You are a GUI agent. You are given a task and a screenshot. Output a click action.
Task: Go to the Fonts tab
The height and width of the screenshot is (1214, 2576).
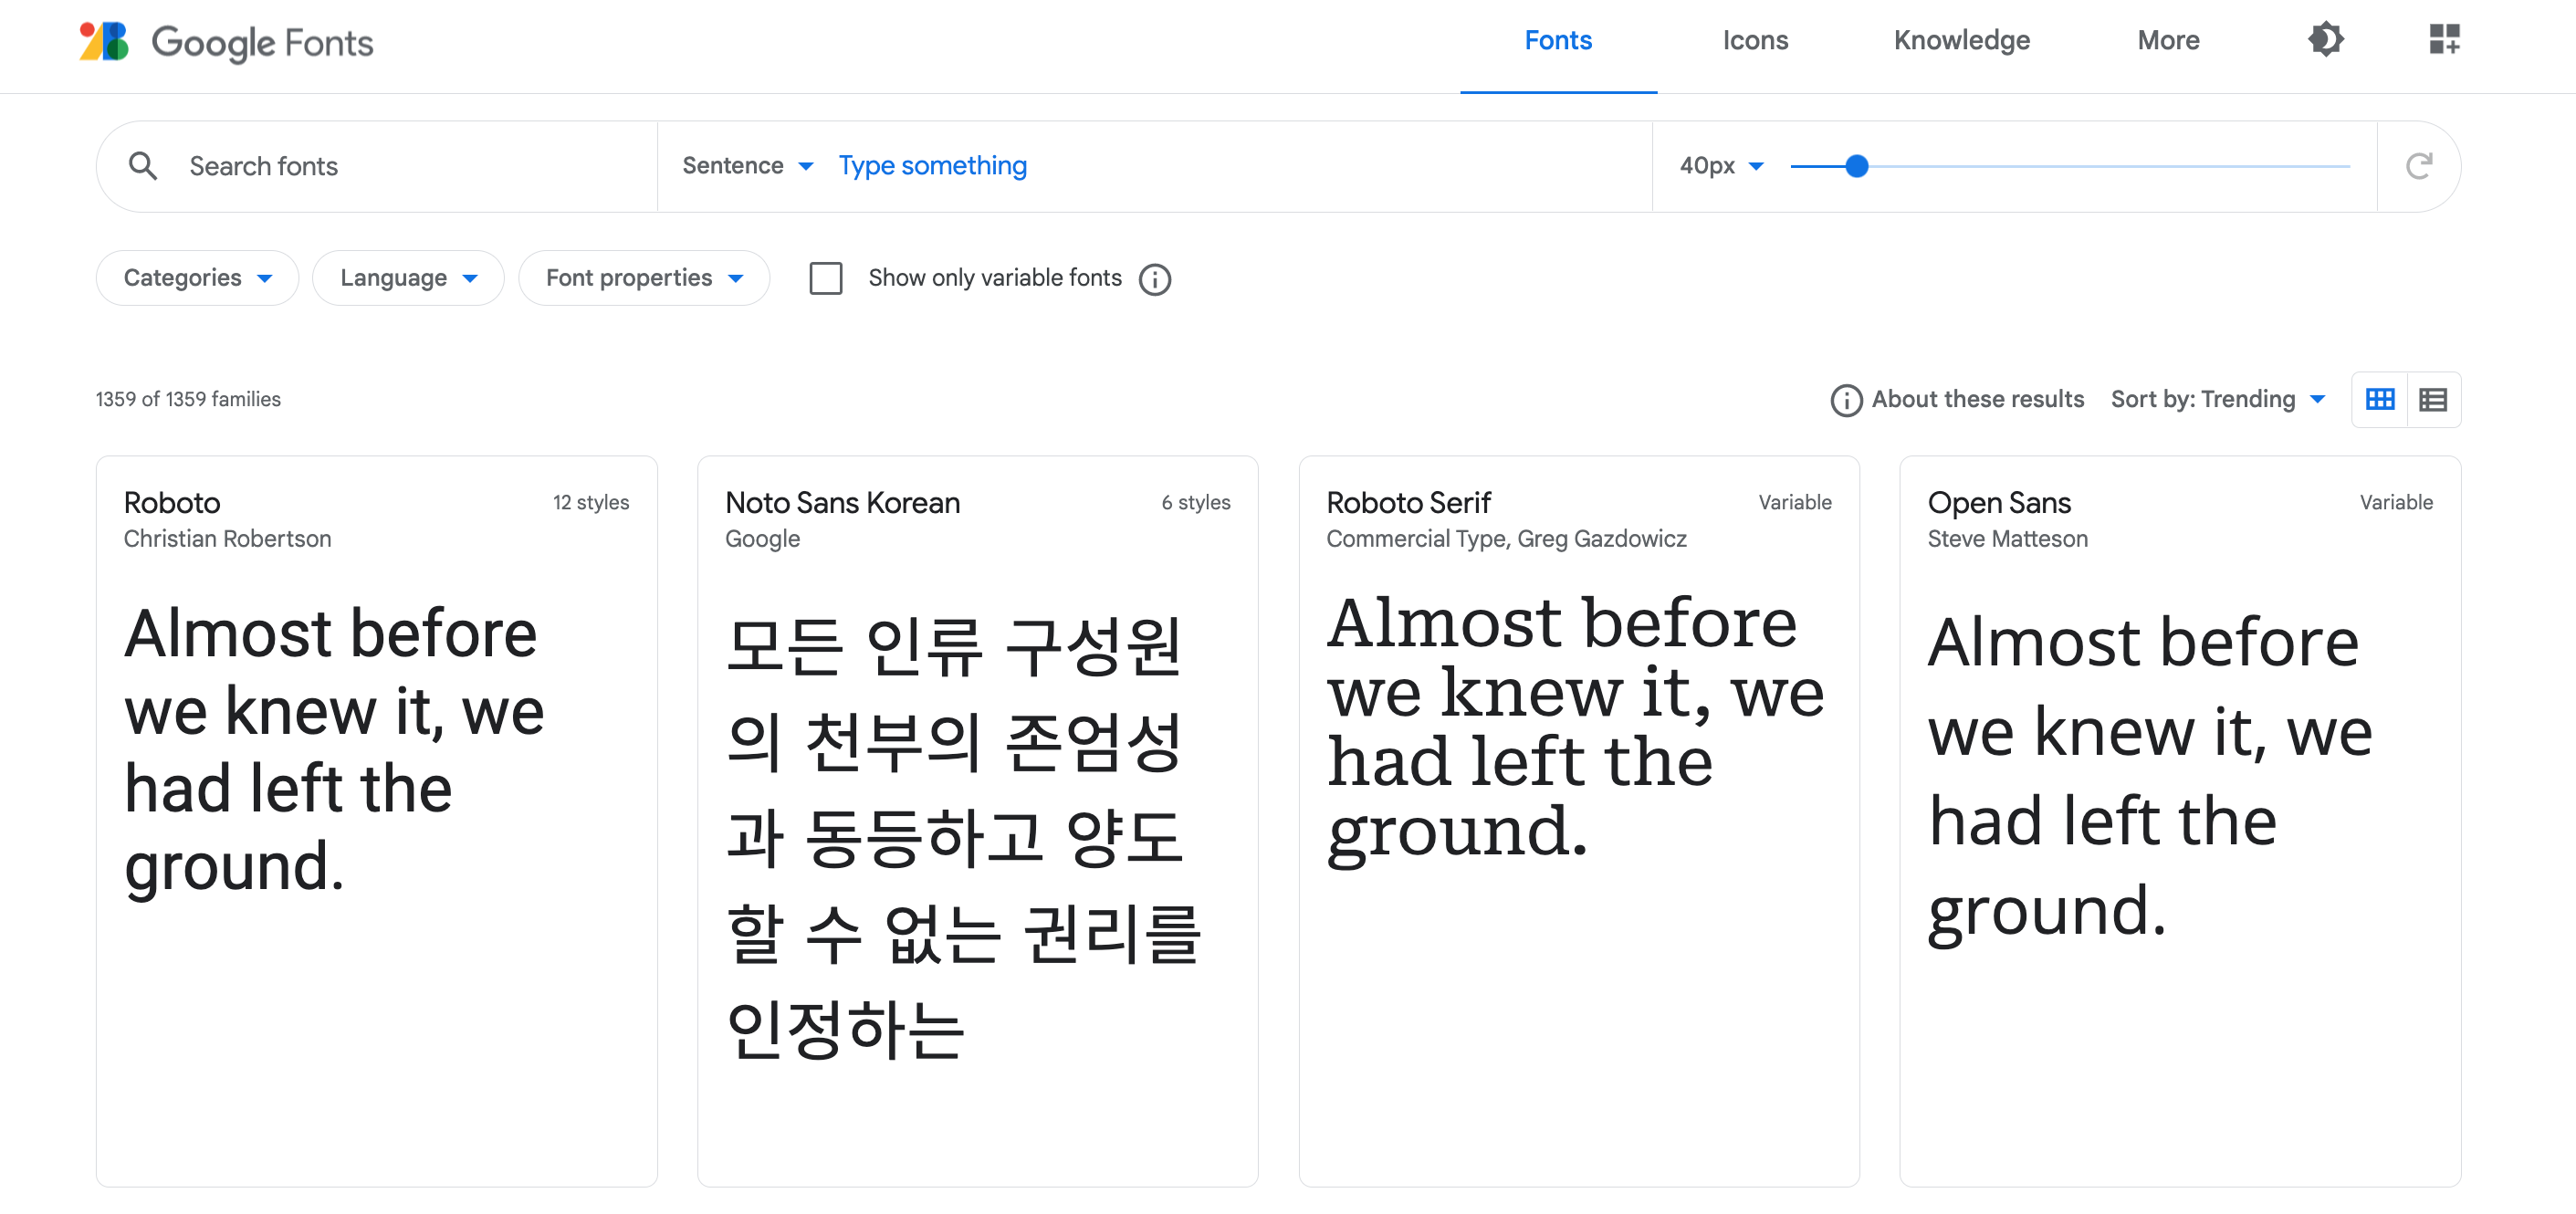1558,41
